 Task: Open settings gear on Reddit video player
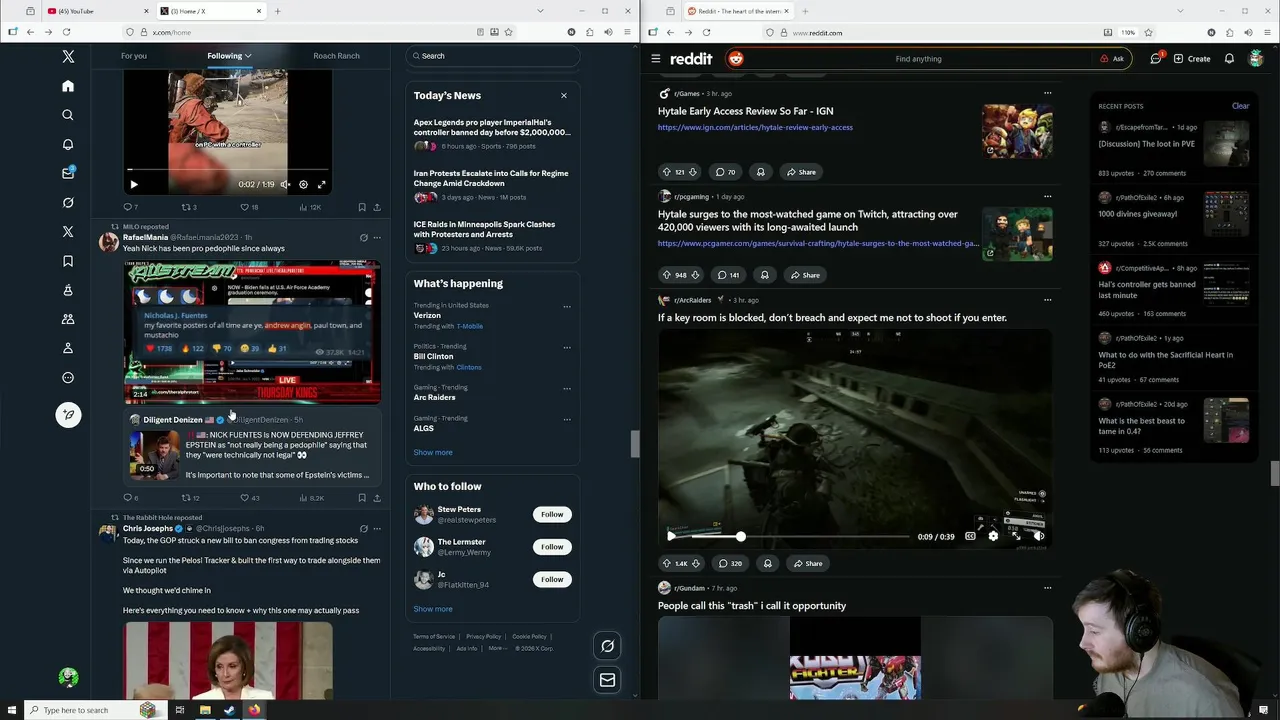click(993, 536)
